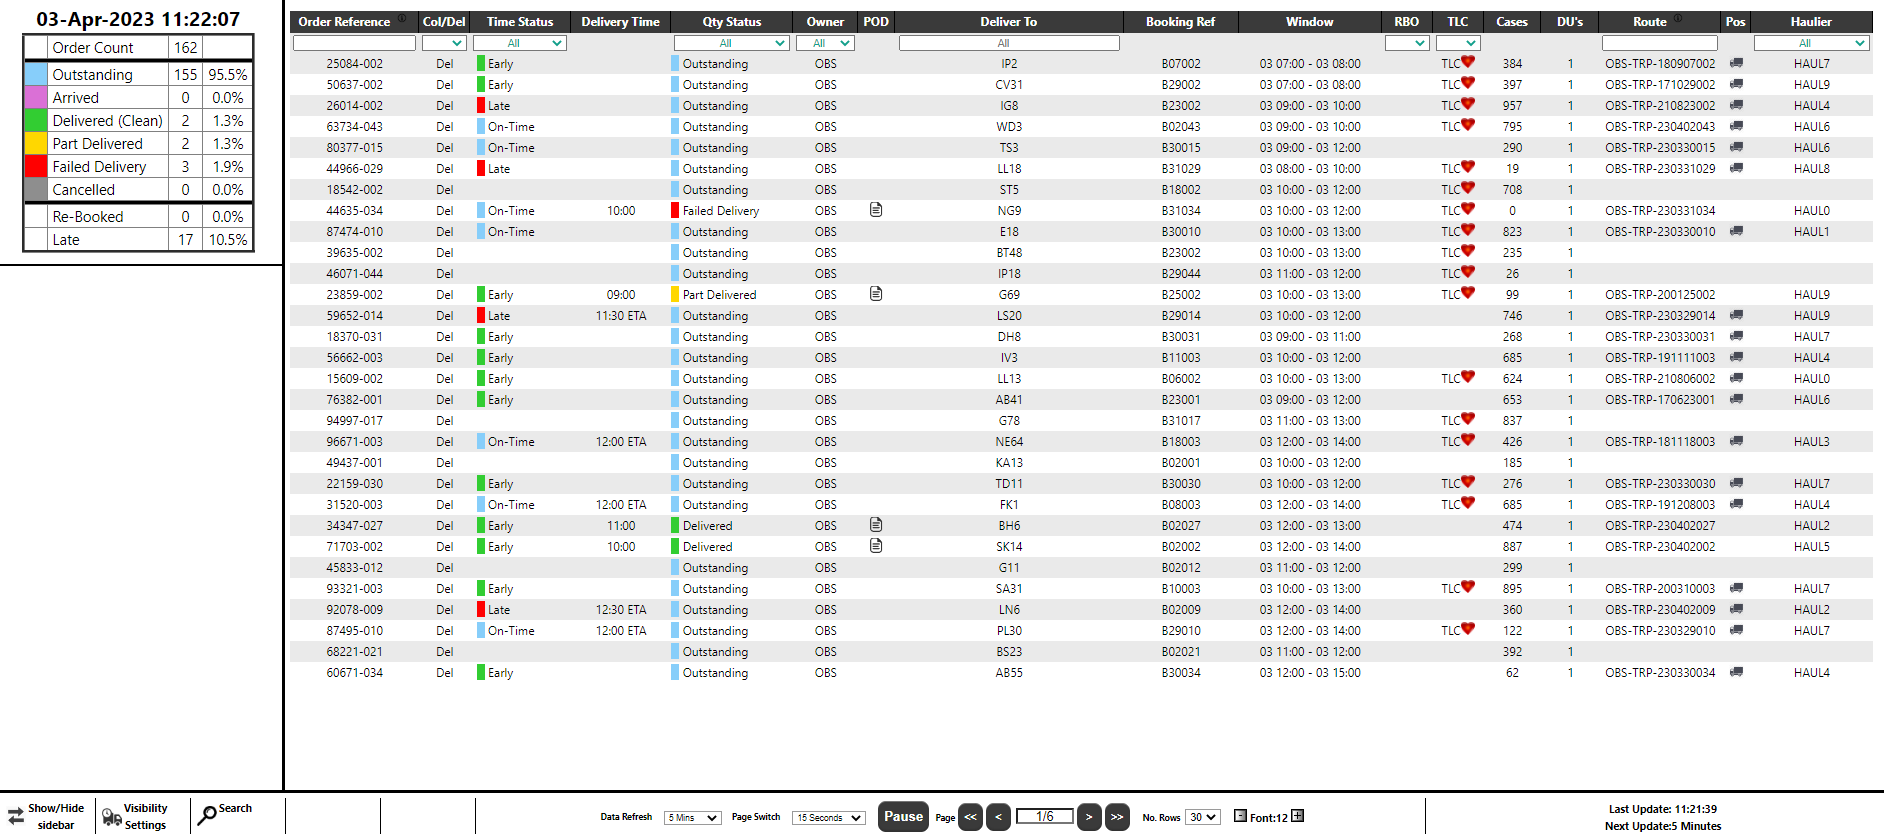Click the TLC heart icon for order 93321-003

1468,586
